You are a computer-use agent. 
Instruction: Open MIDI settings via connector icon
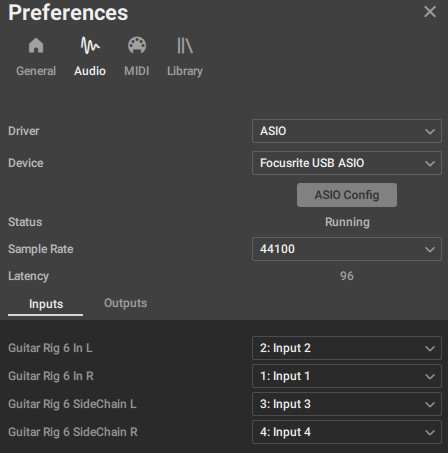point(137,45)
